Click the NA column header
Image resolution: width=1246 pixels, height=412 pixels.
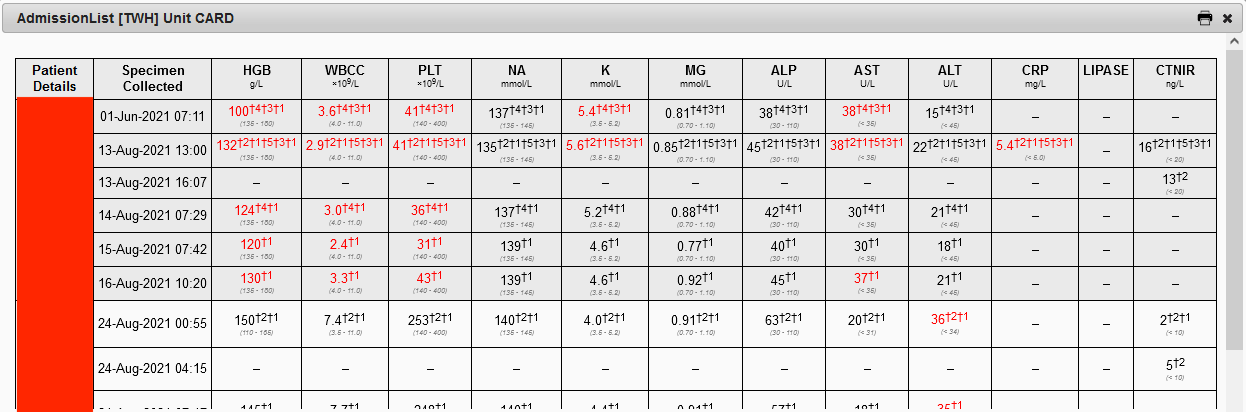(x=516, y=77)
